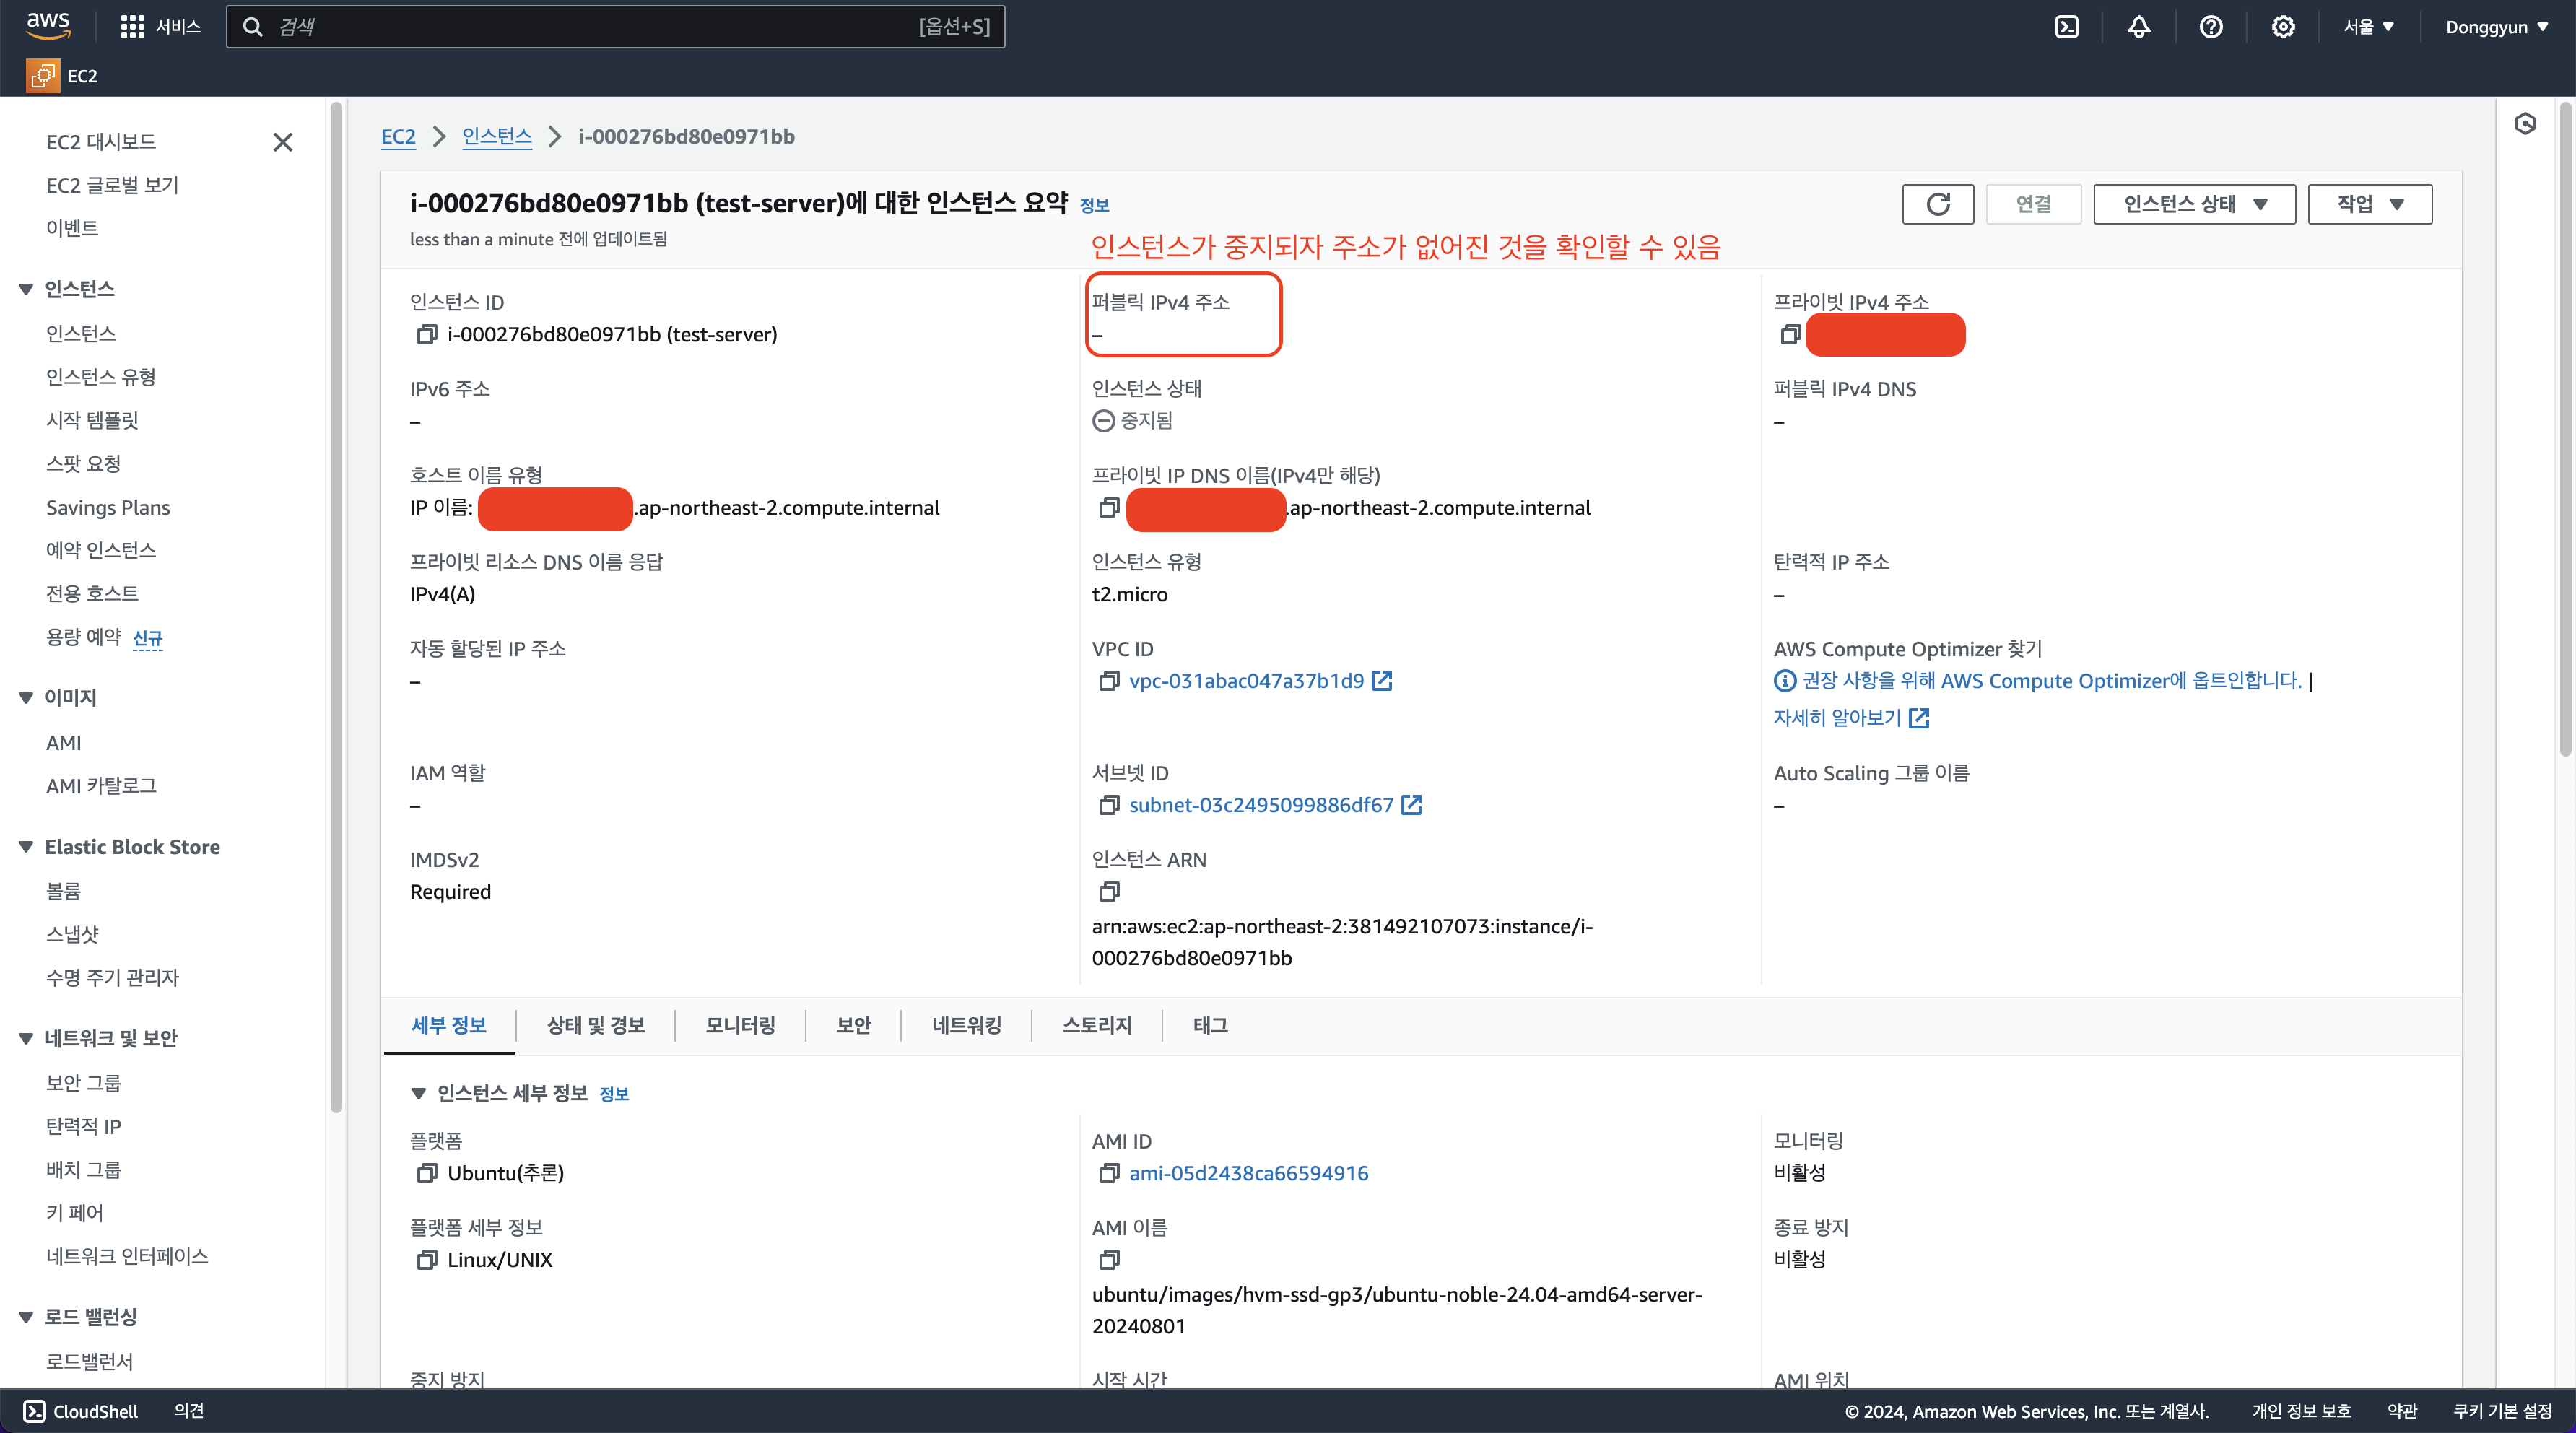Copy the VPC ID using copy icon
2576x1433 pixels.
[x=1108, y=681]
